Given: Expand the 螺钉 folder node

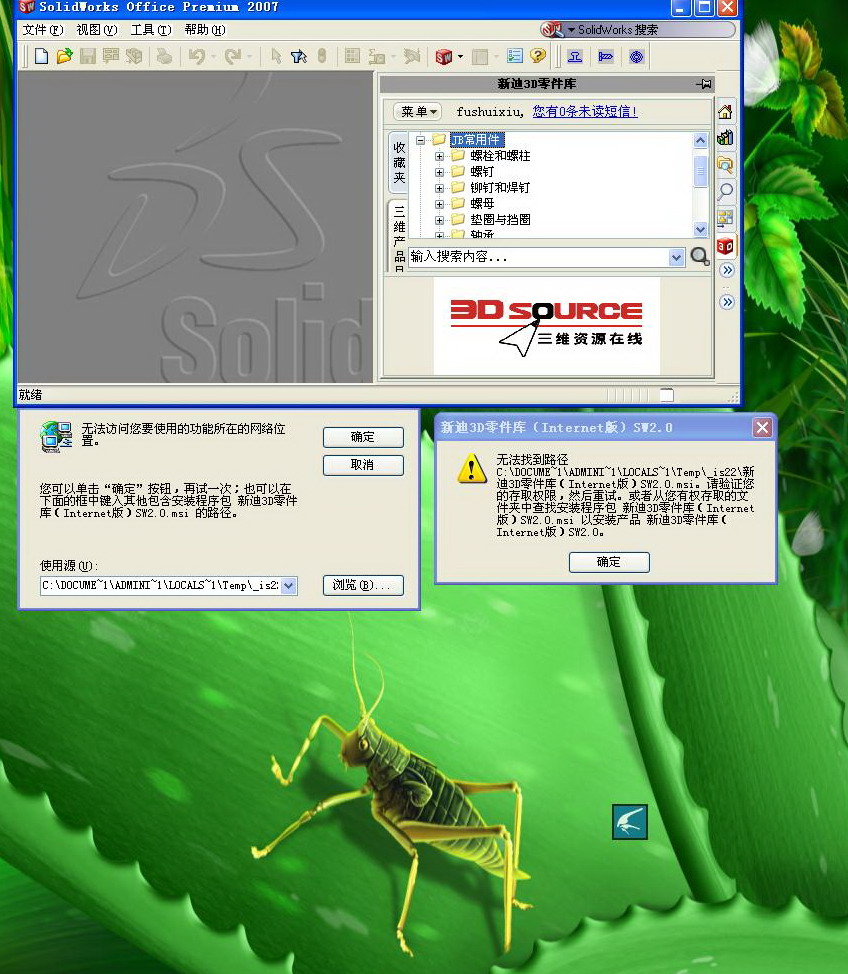Looking at the screenshot, I should click(439, 172).
